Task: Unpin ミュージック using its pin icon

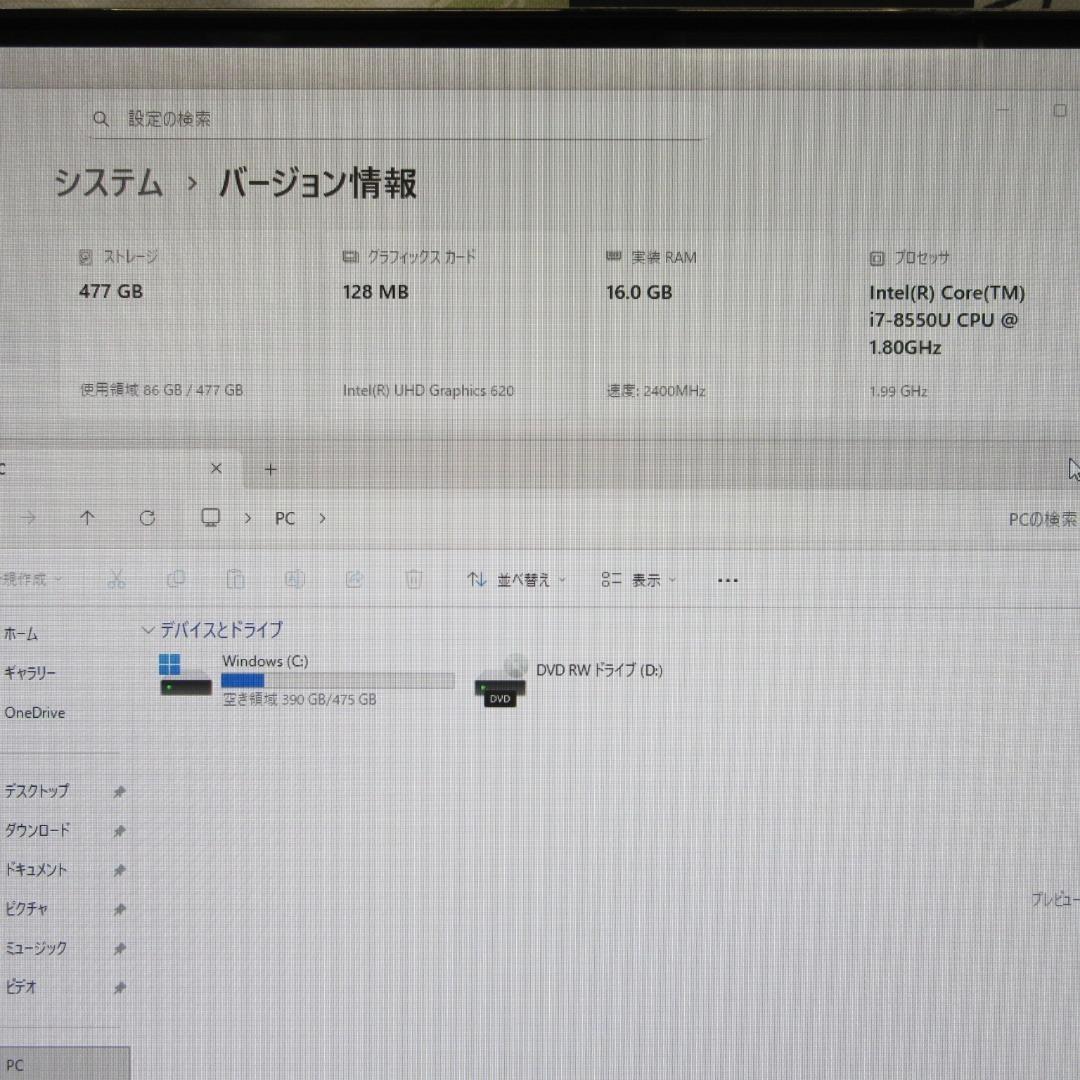Action: pyautogui.click(x=119, y=948)
